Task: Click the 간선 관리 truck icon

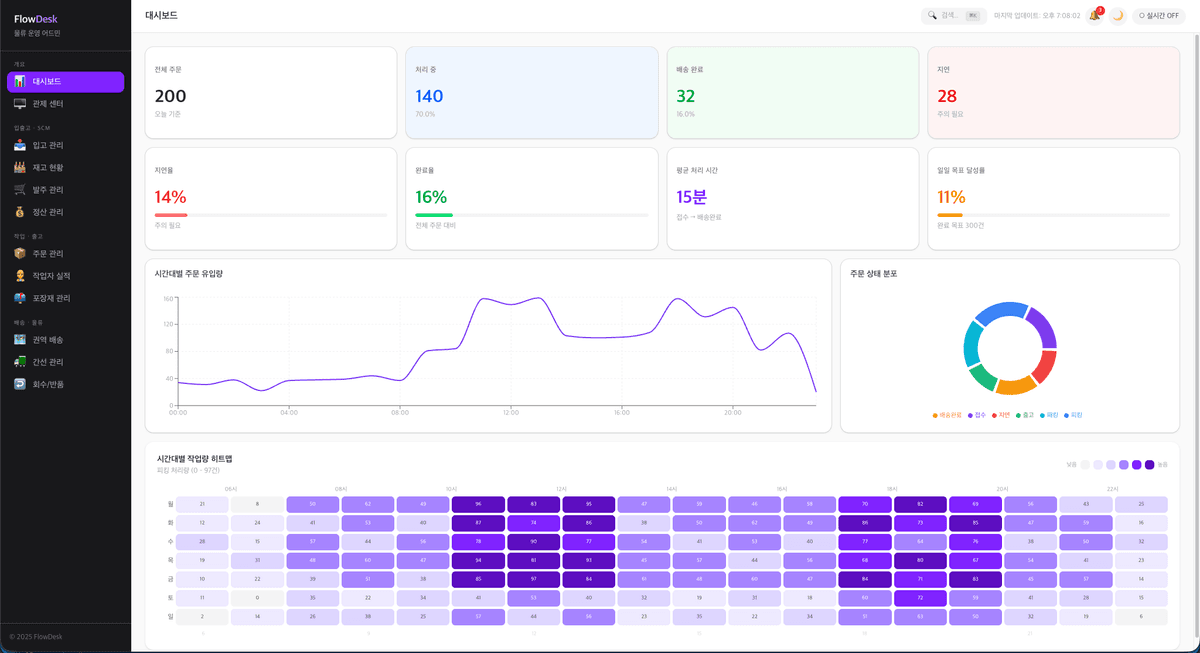Action: [x=20, y=362]
